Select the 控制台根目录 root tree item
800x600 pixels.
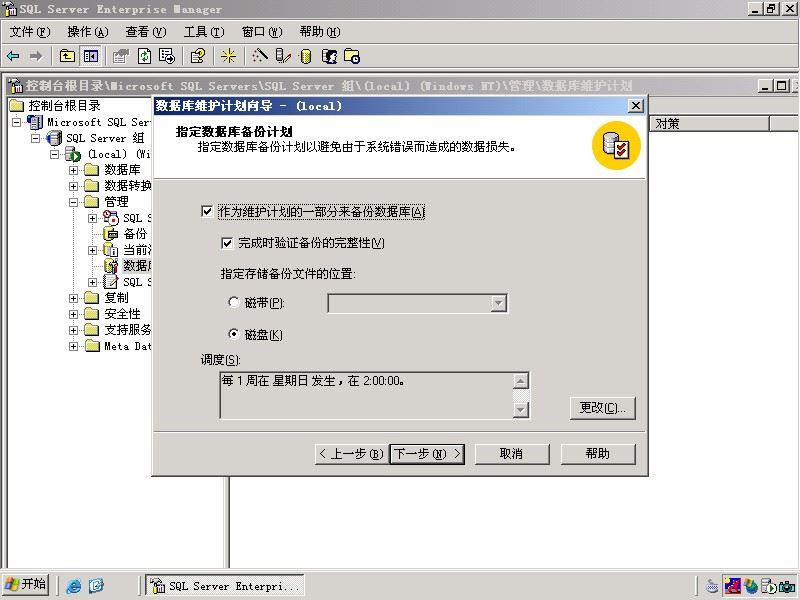pos(64,106)
